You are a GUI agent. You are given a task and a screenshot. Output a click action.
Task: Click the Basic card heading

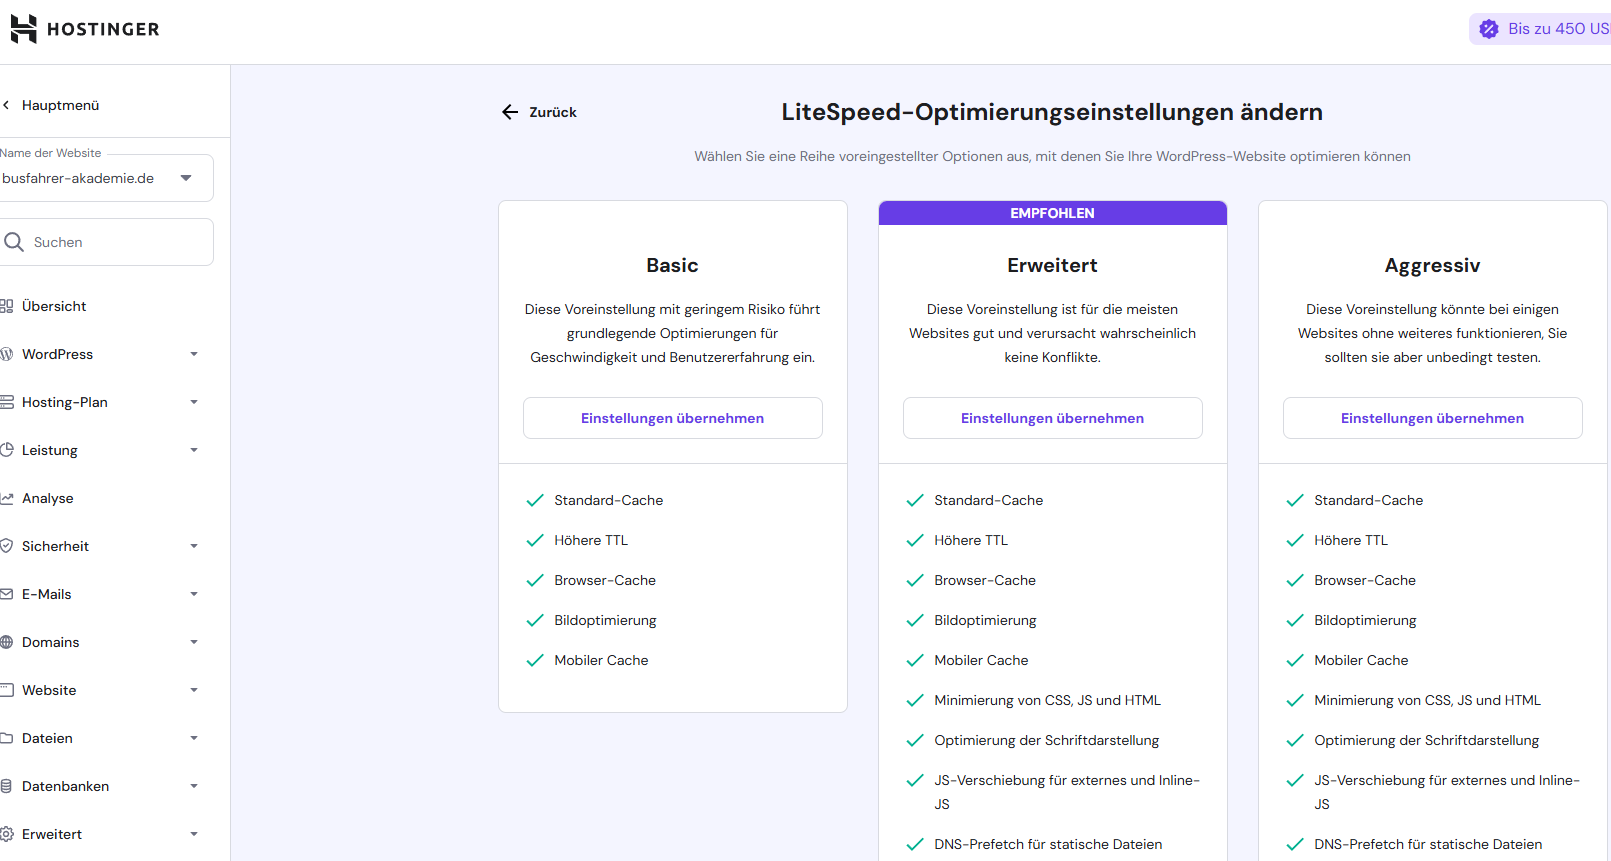tap(673, 265)
